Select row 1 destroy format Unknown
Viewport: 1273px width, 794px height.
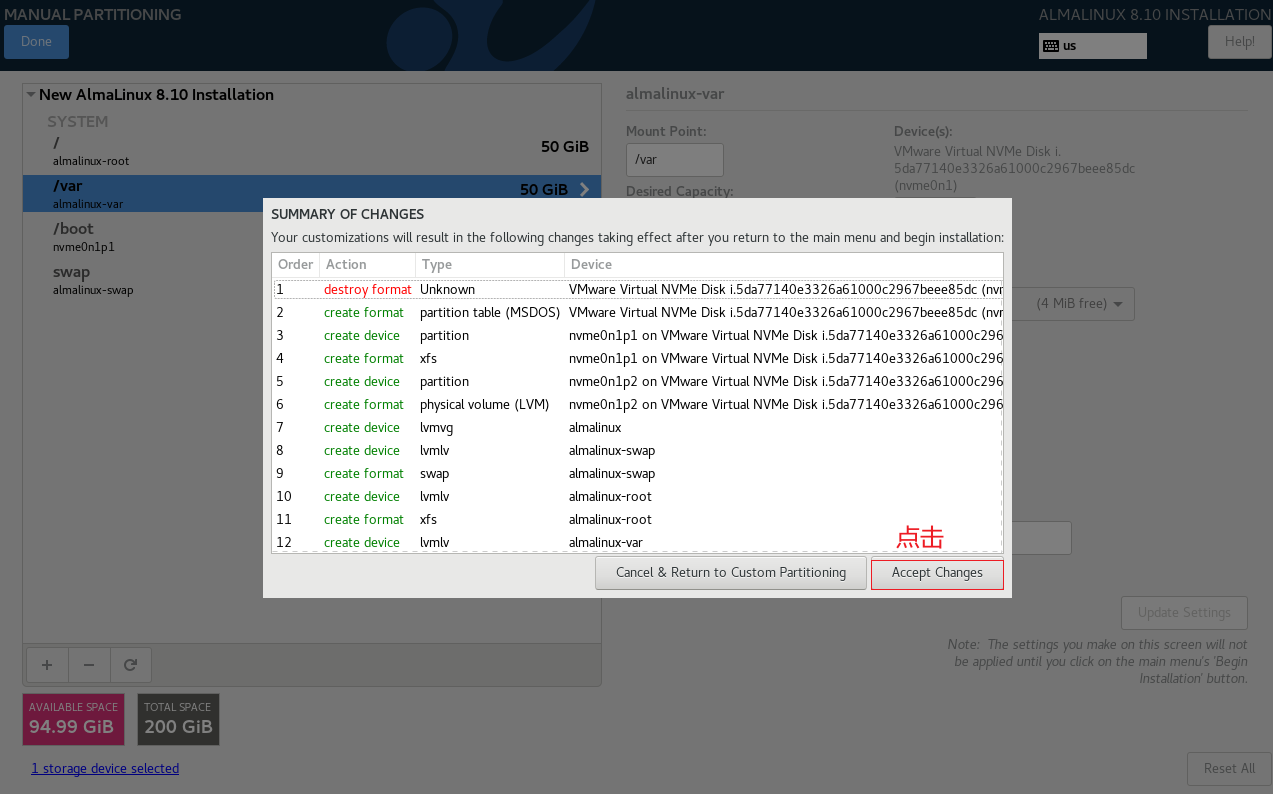click(x=638, y=289)
